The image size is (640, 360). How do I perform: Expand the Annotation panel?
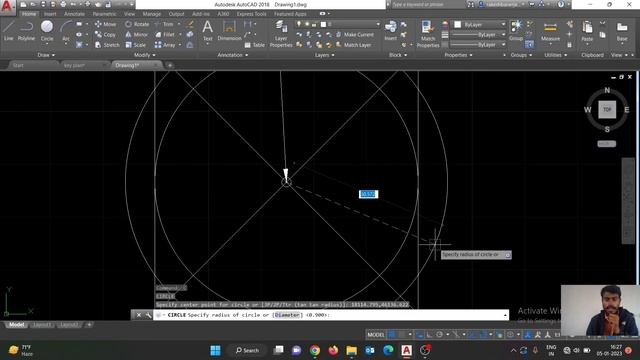coord(233,55)
